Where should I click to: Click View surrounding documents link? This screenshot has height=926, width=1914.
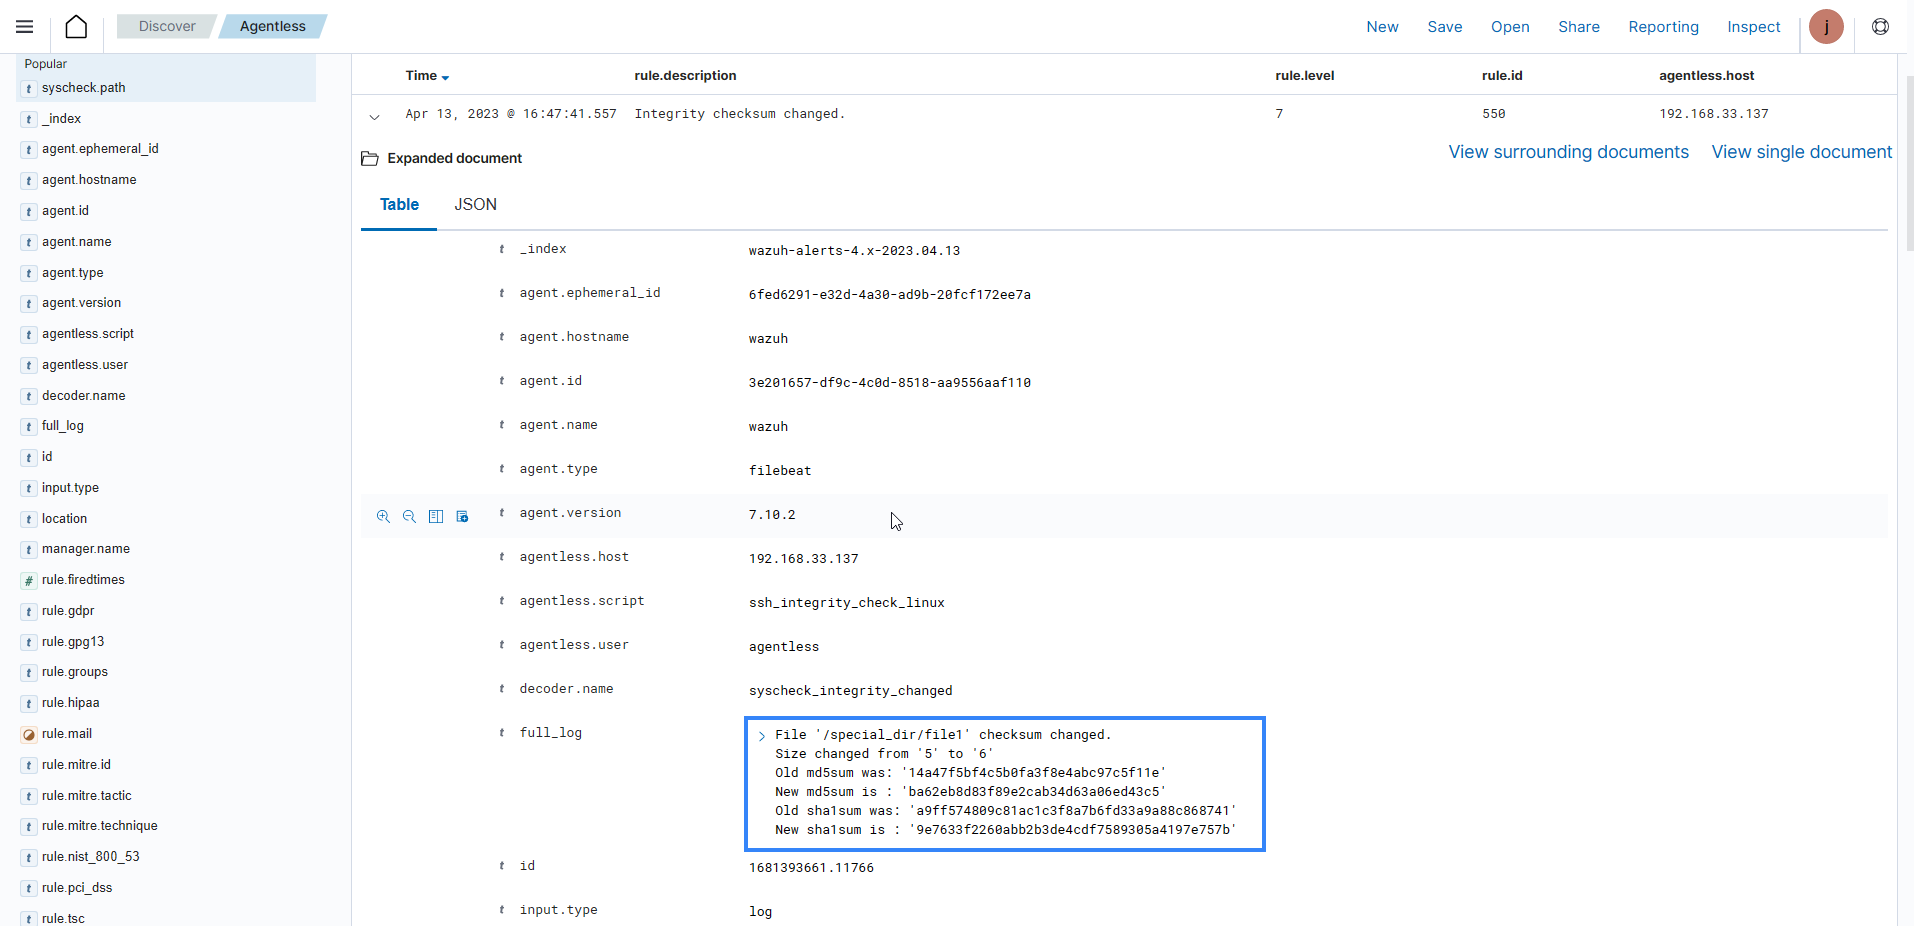[x=1568, y=152]
